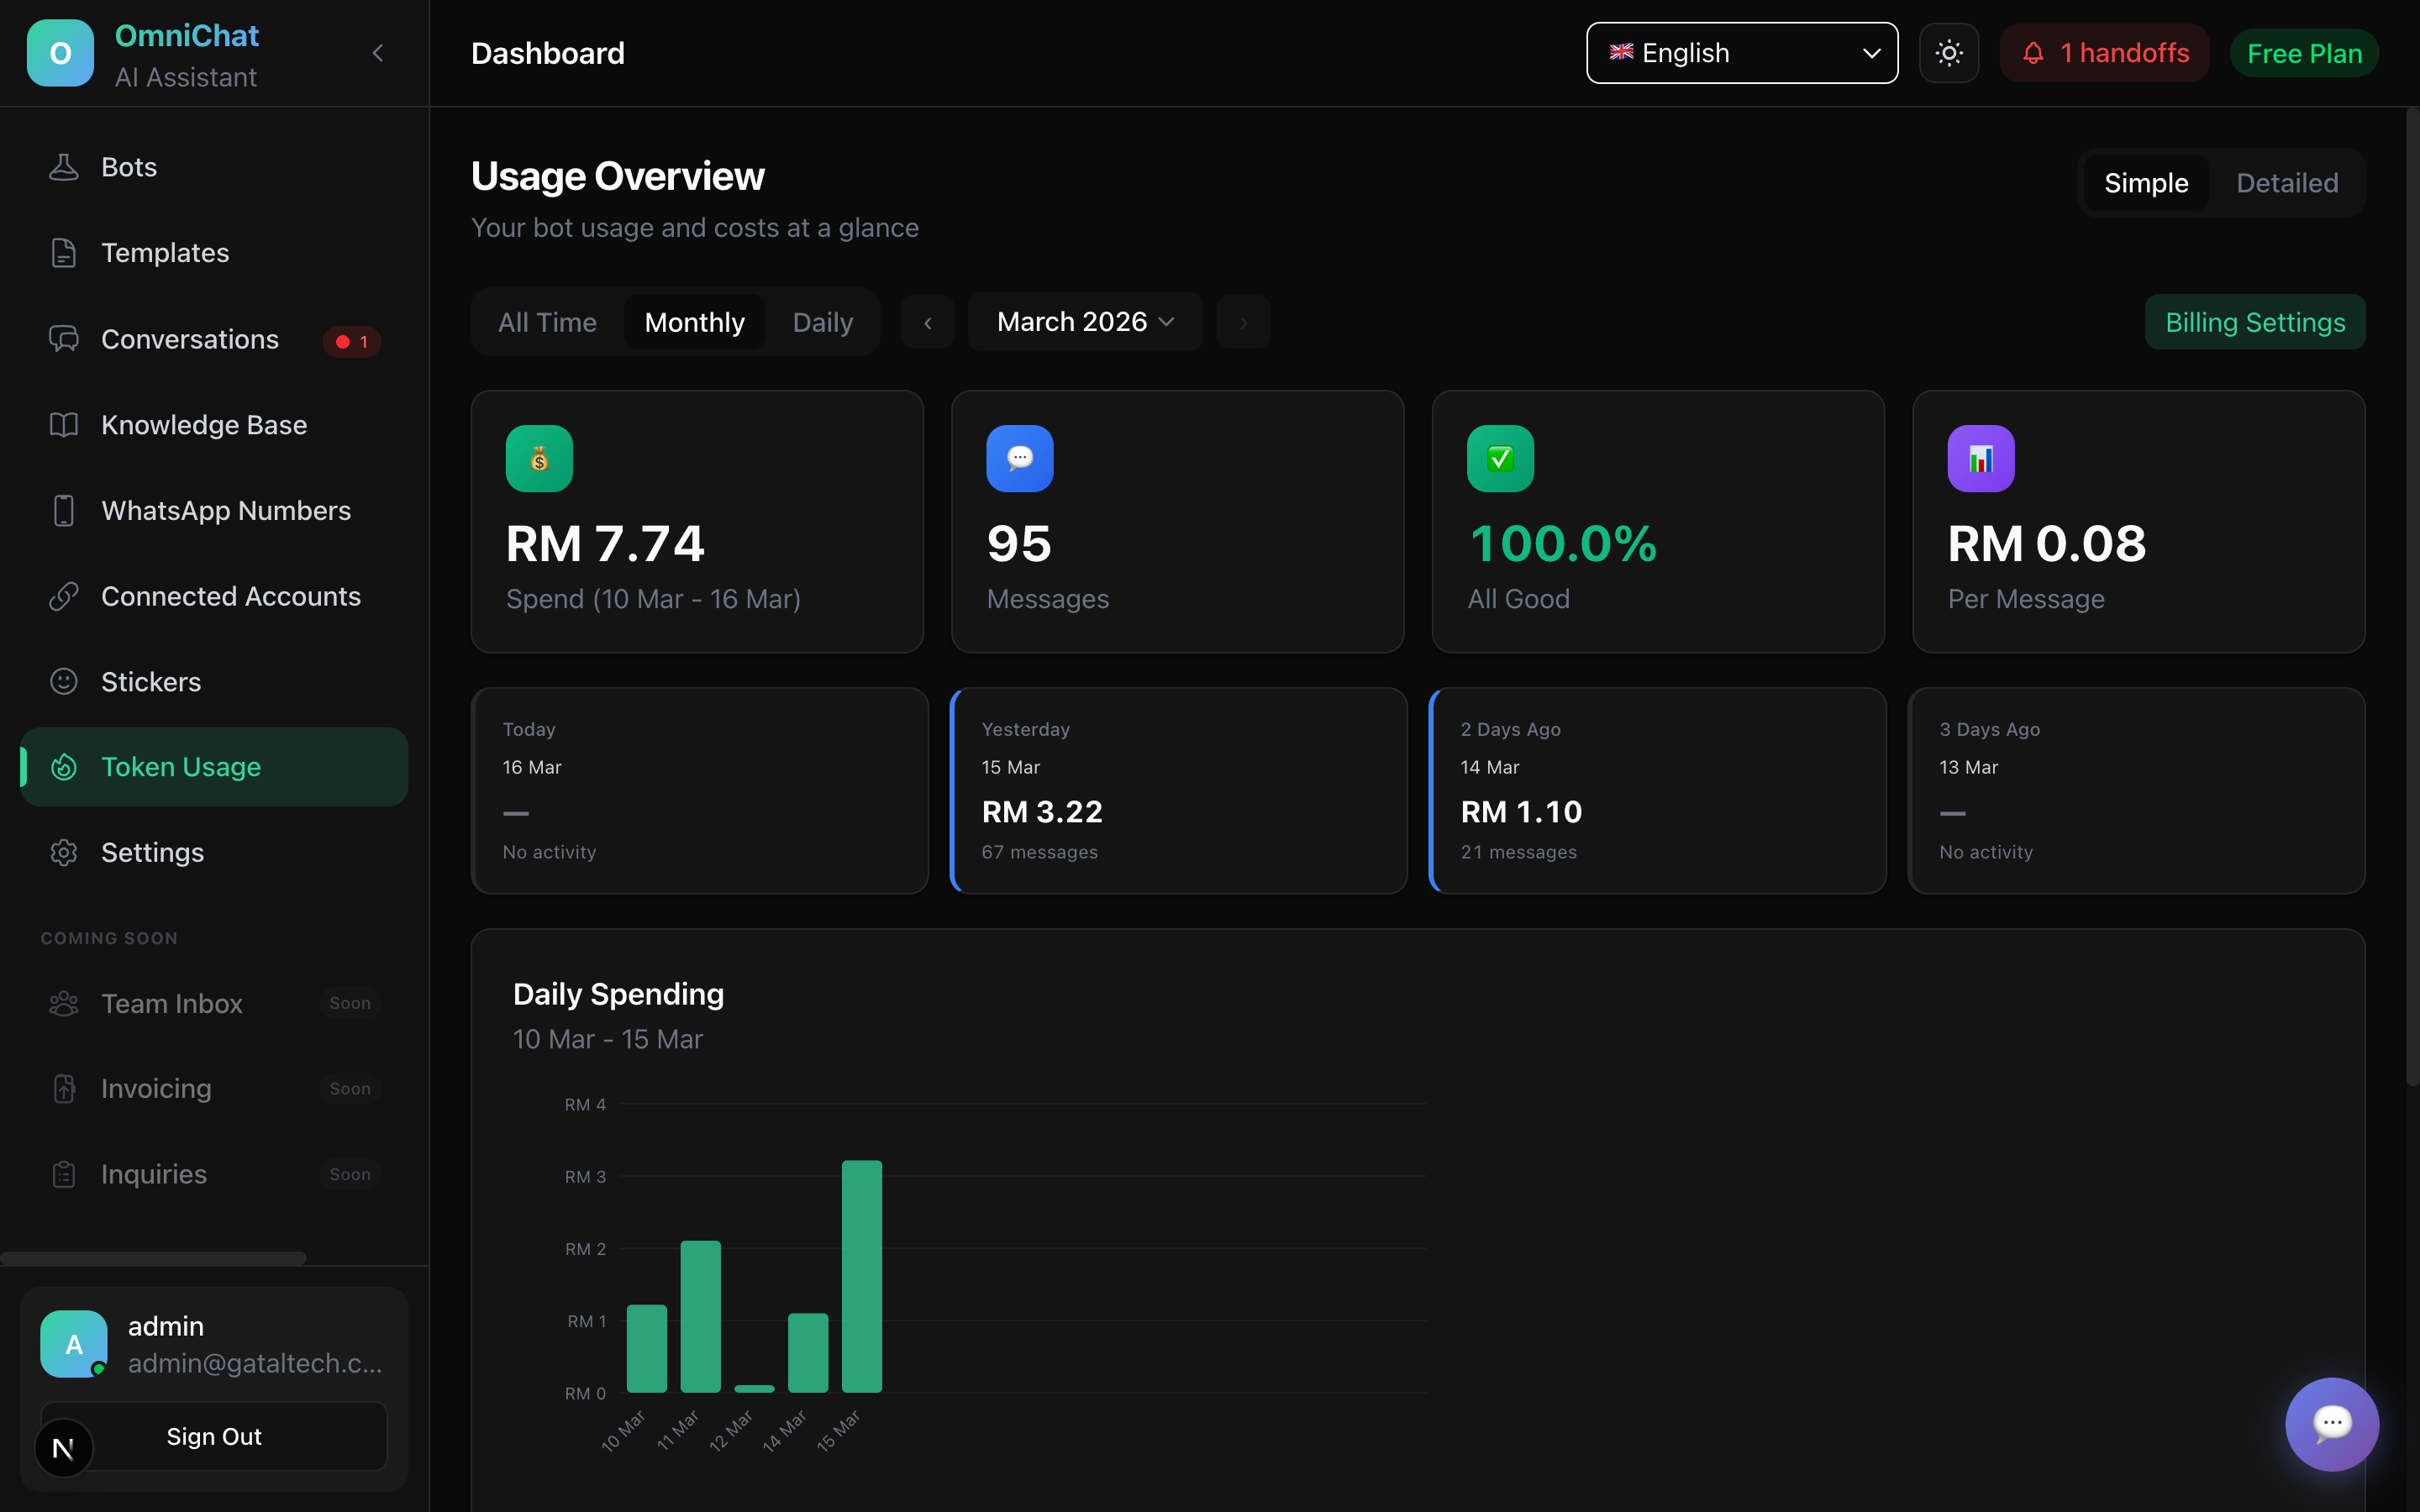Switch spending period to Daily
Image resolution: width=2420 pixels, height=1512 pixels.
822,321
